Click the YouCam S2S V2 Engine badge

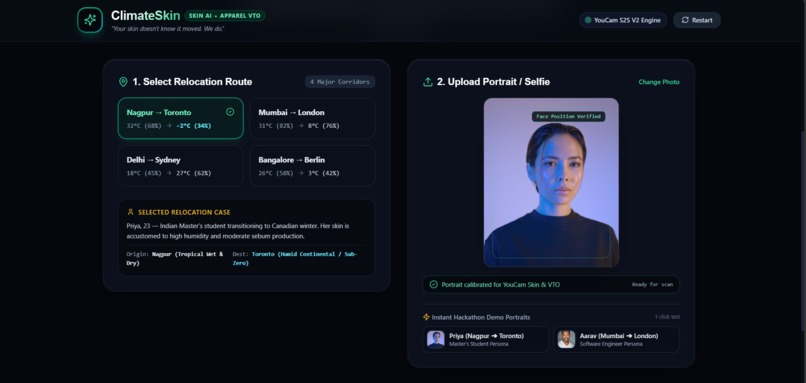click(x=622, y=20)
